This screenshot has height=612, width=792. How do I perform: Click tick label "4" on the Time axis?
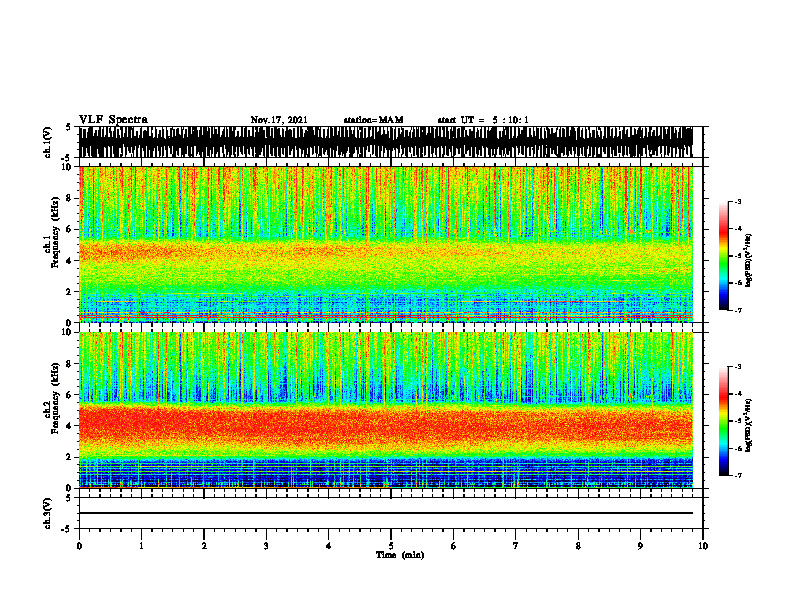(x=328, y=546)
